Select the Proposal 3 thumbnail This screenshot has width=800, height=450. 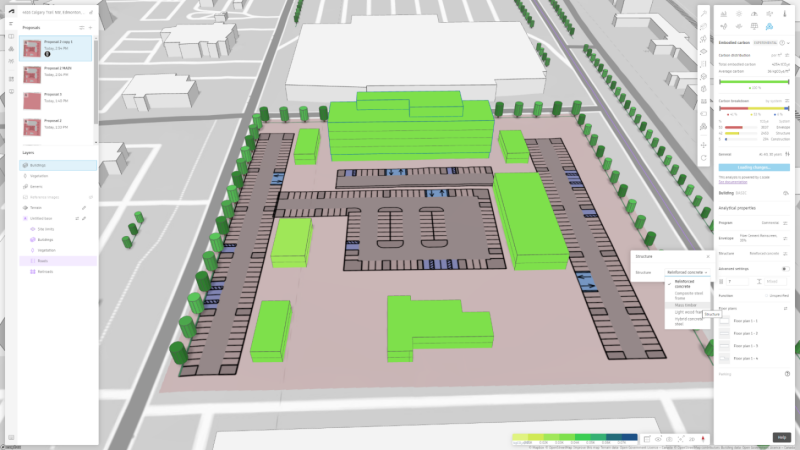33,101
